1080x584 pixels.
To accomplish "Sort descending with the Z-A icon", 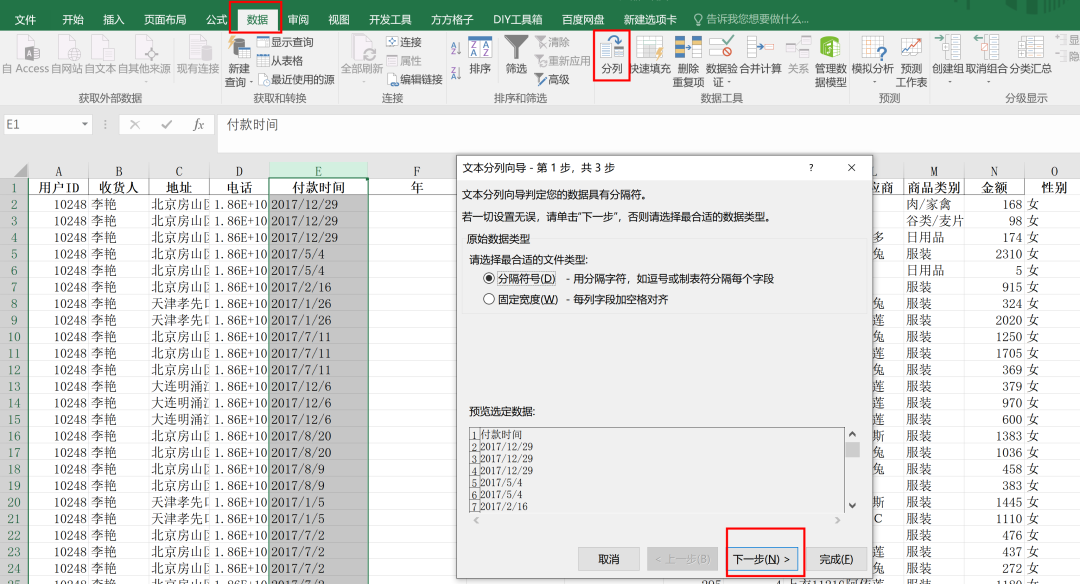I will tap(456, 72).
